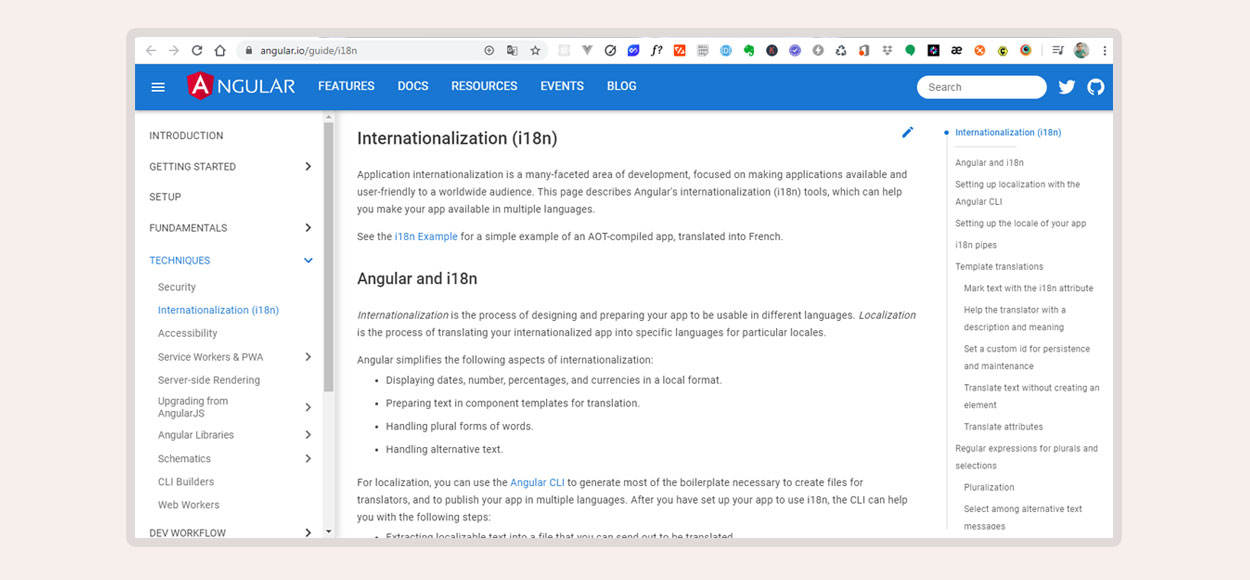Expand Angular Libraries
The height and width of the screenshot is (580, 1250).
[308, 435]
